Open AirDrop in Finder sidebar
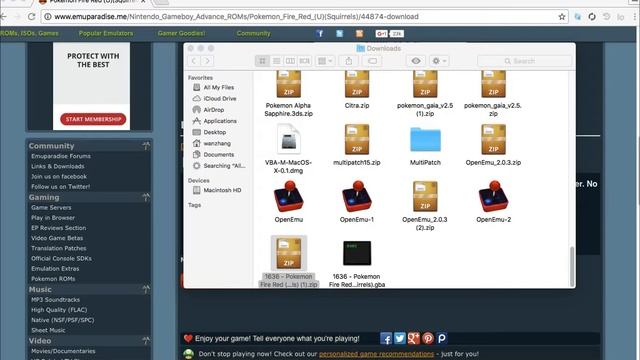 click(x=213, y=110)
